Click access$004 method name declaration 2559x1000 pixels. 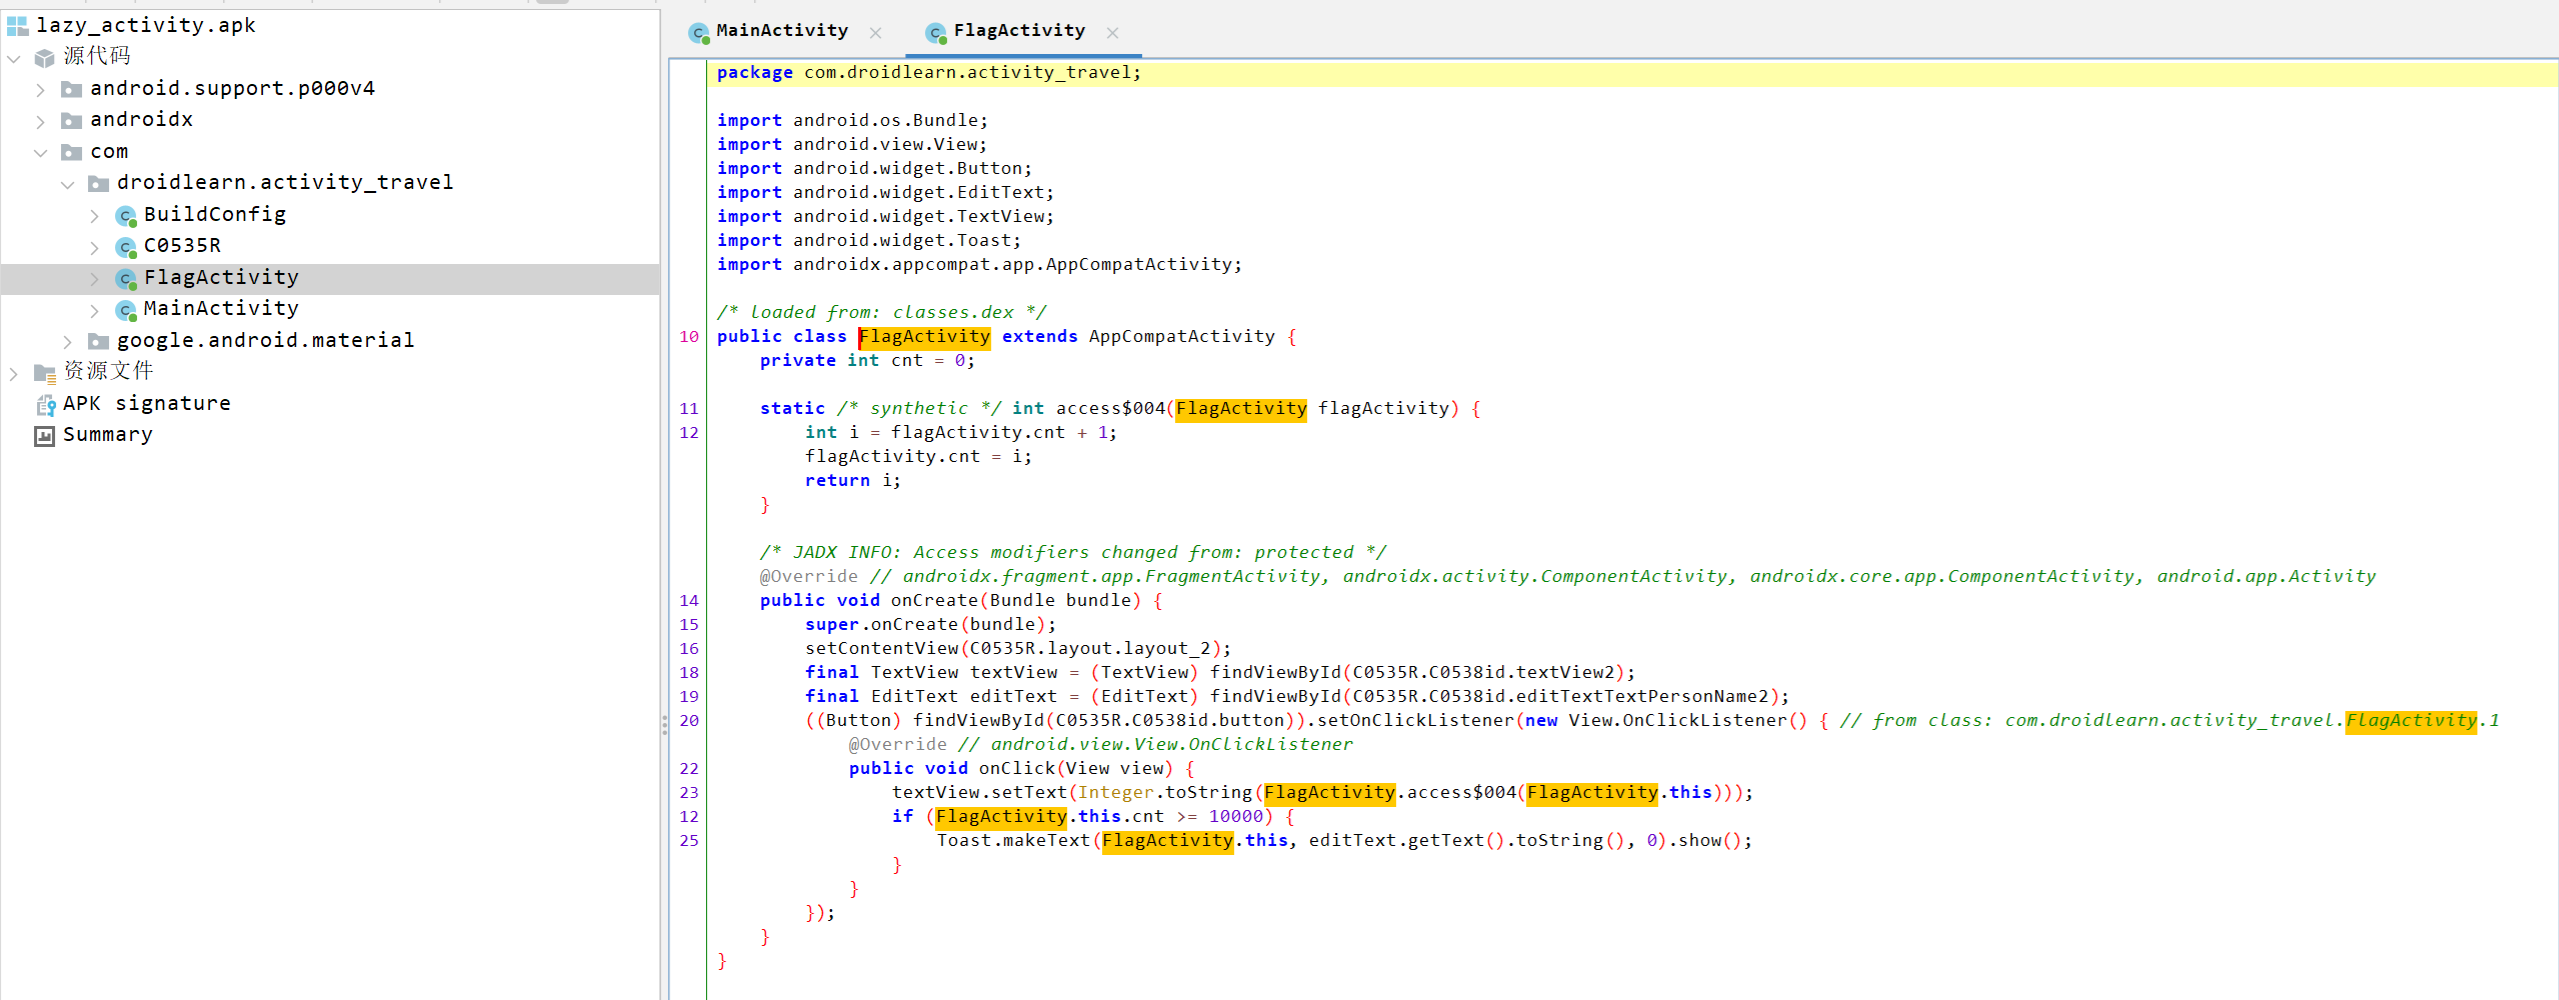[1110, 409]
